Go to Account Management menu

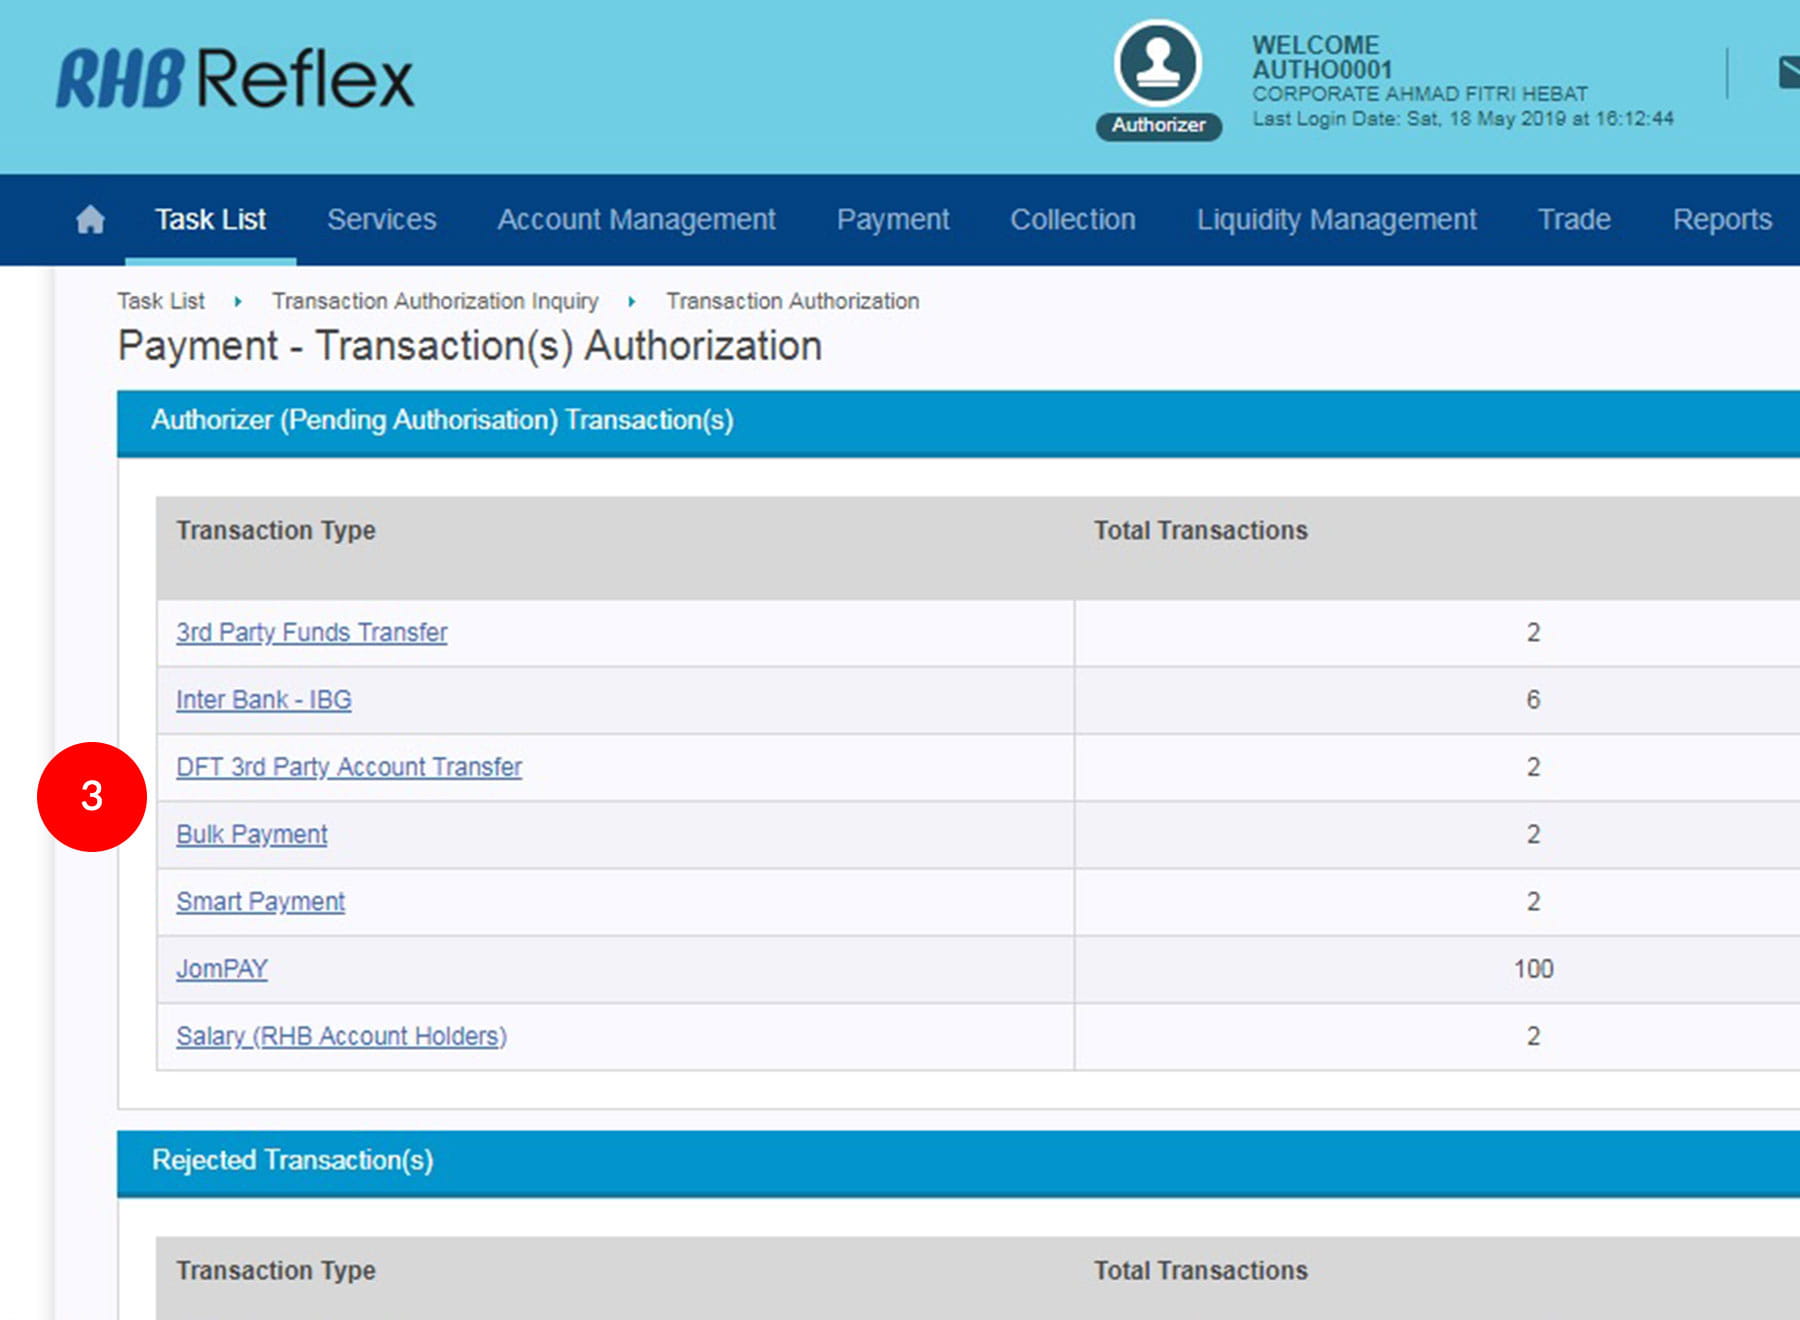coord(636,219)
